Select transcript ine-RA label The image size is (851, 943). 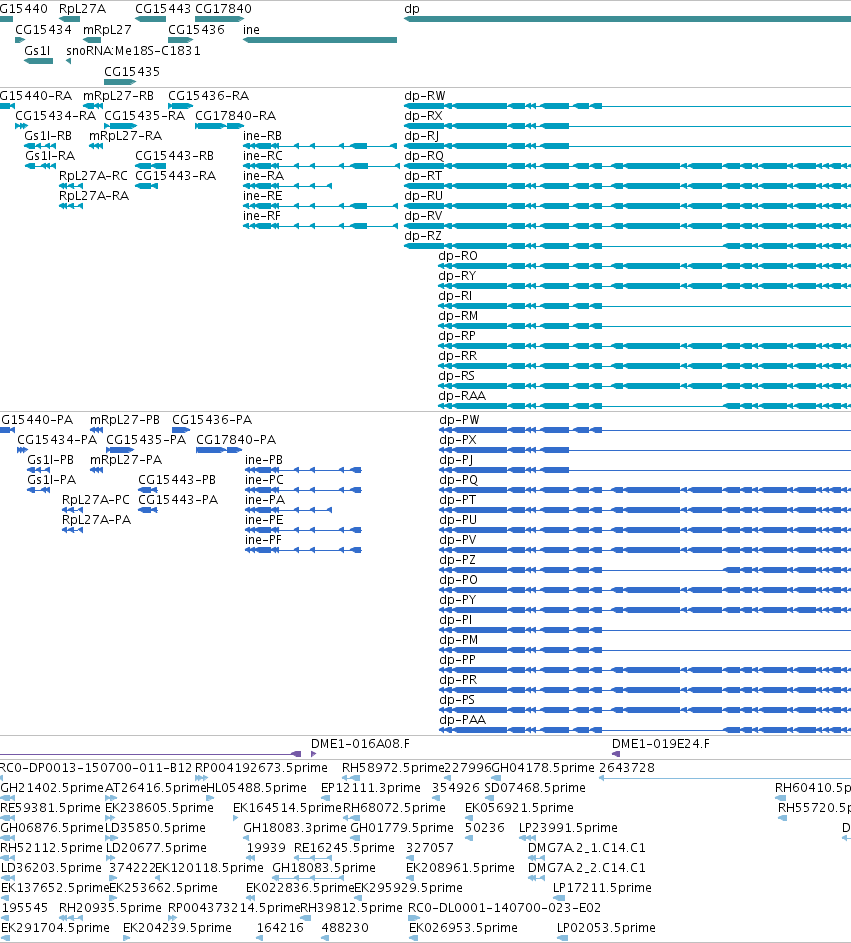(x=263, y=176)
